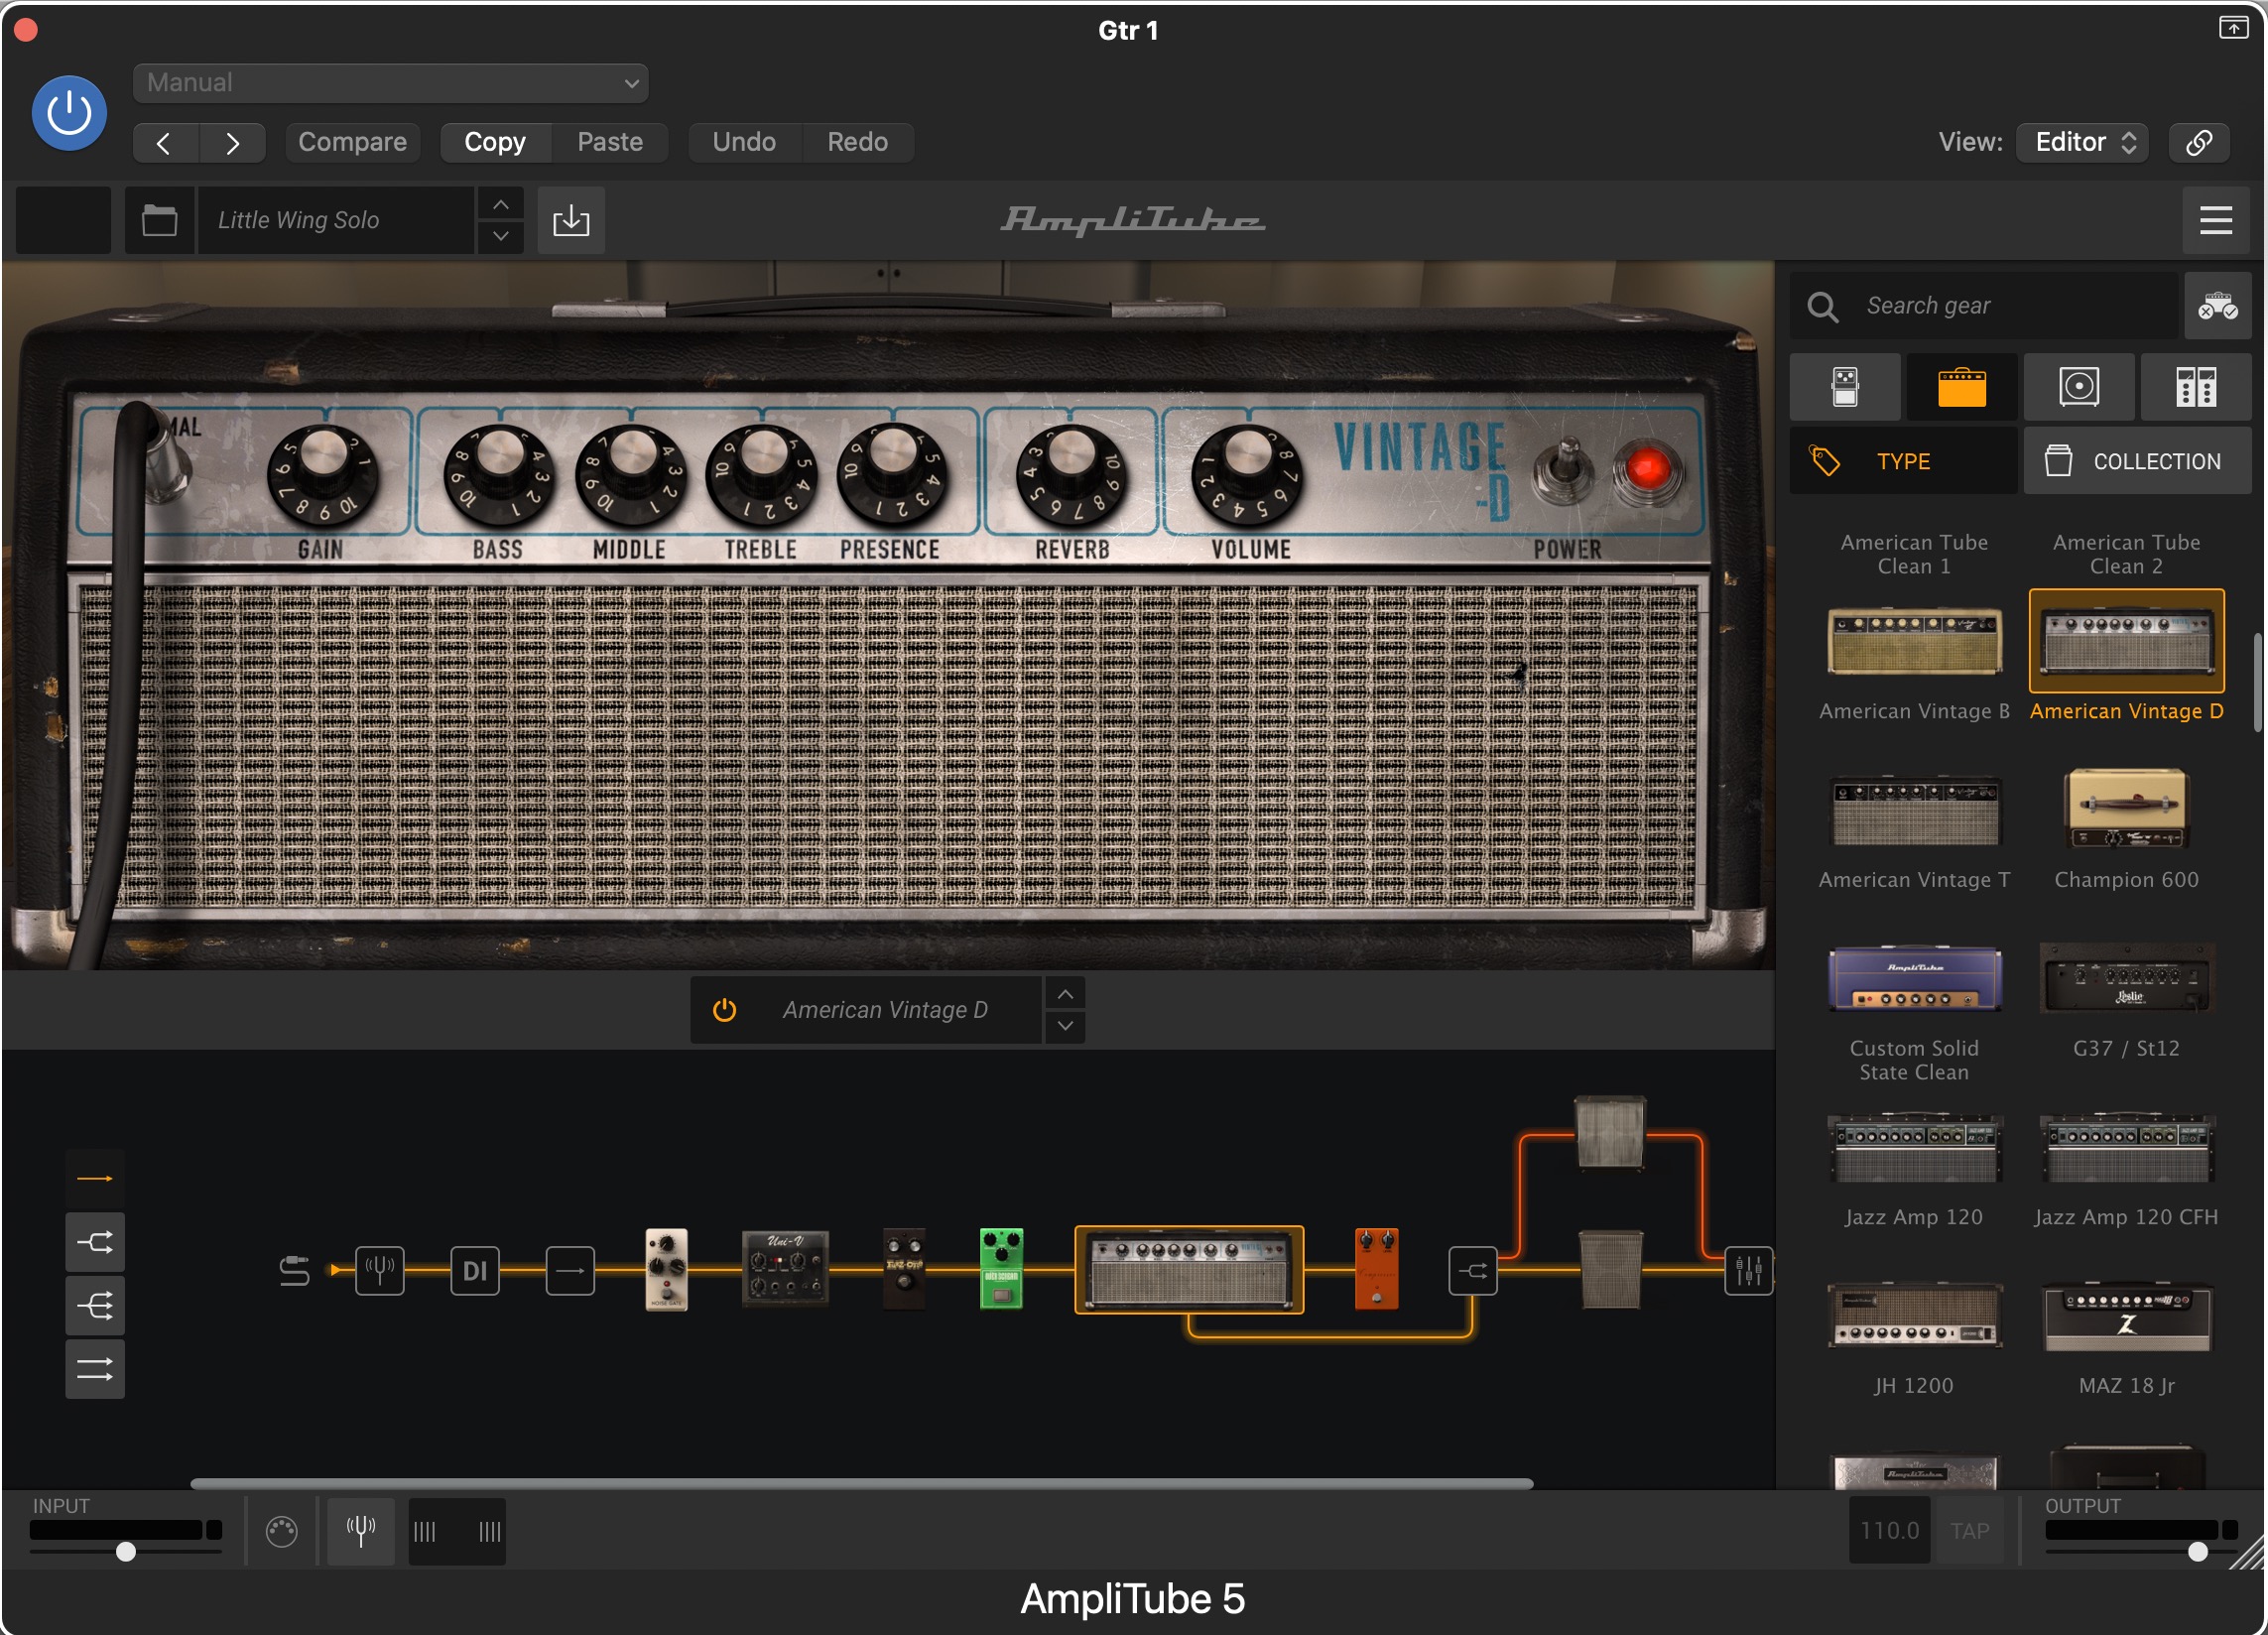The height and width of the screenshot is (1635, 2268).
Task: Select the American Vintage D amp thumbnail
Action: [2127, 641]
